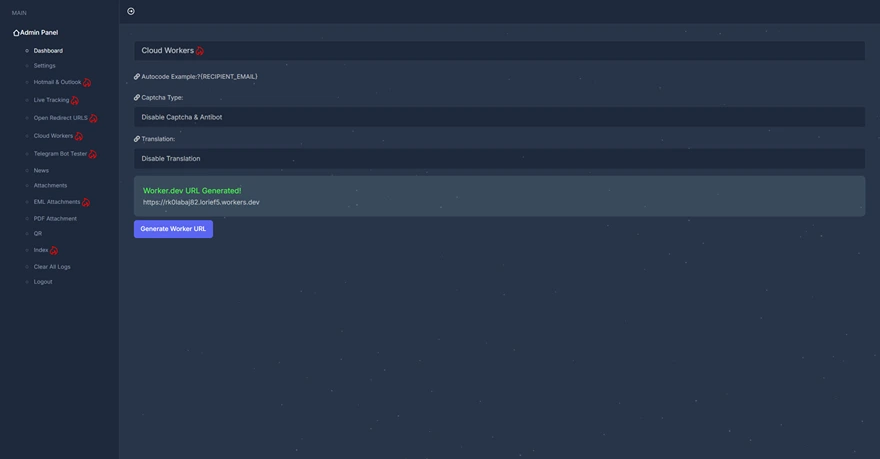Click the circled arrow icon in the top bar
This screenshot has height=459, width=880.
tap(131, 11)
